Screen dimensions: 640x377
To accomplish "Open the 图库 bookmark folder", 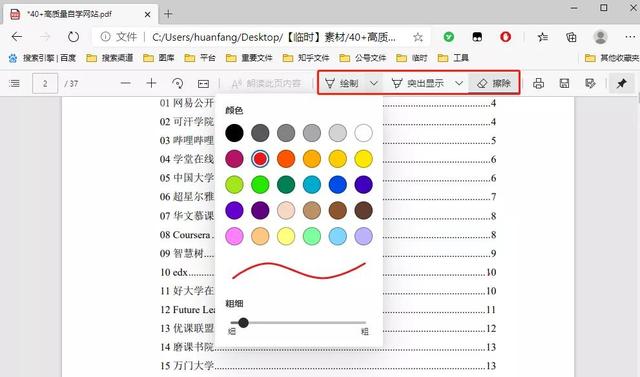I will click(x=159, y=58).
